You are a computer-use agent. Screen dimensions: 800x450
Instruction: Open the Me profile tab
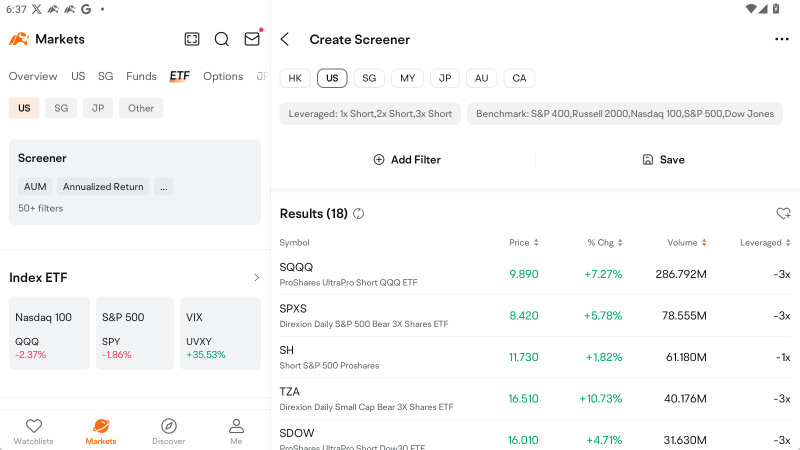point(236,432)
